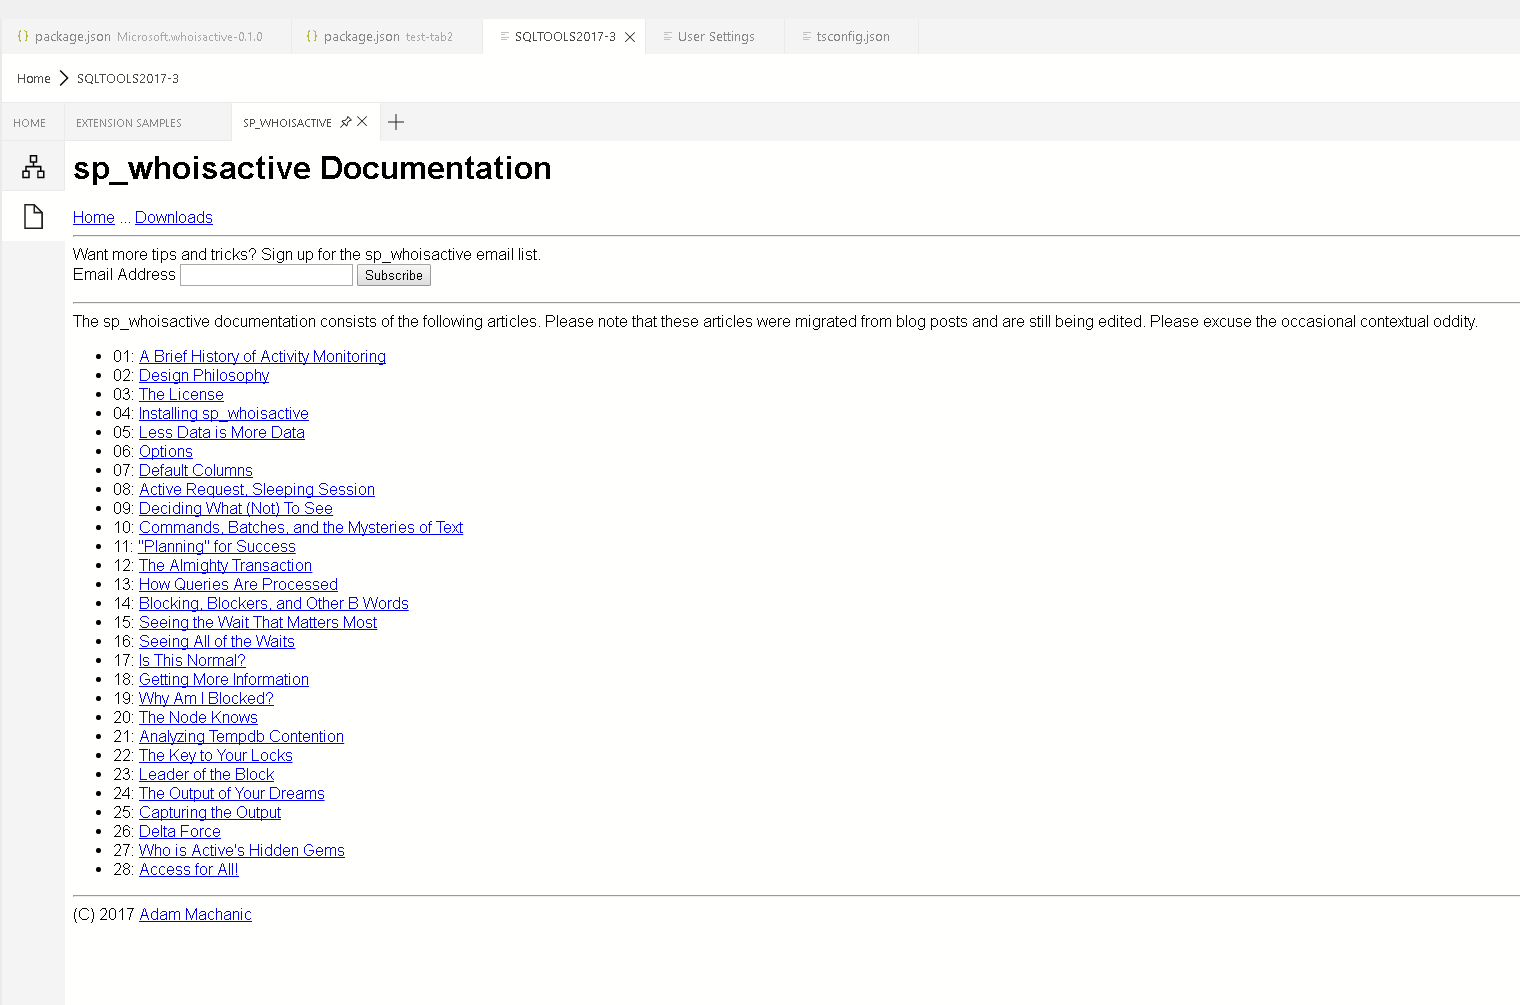
Task: Open the tsconfig.json editor tab
Action: (x=852, y=37)
